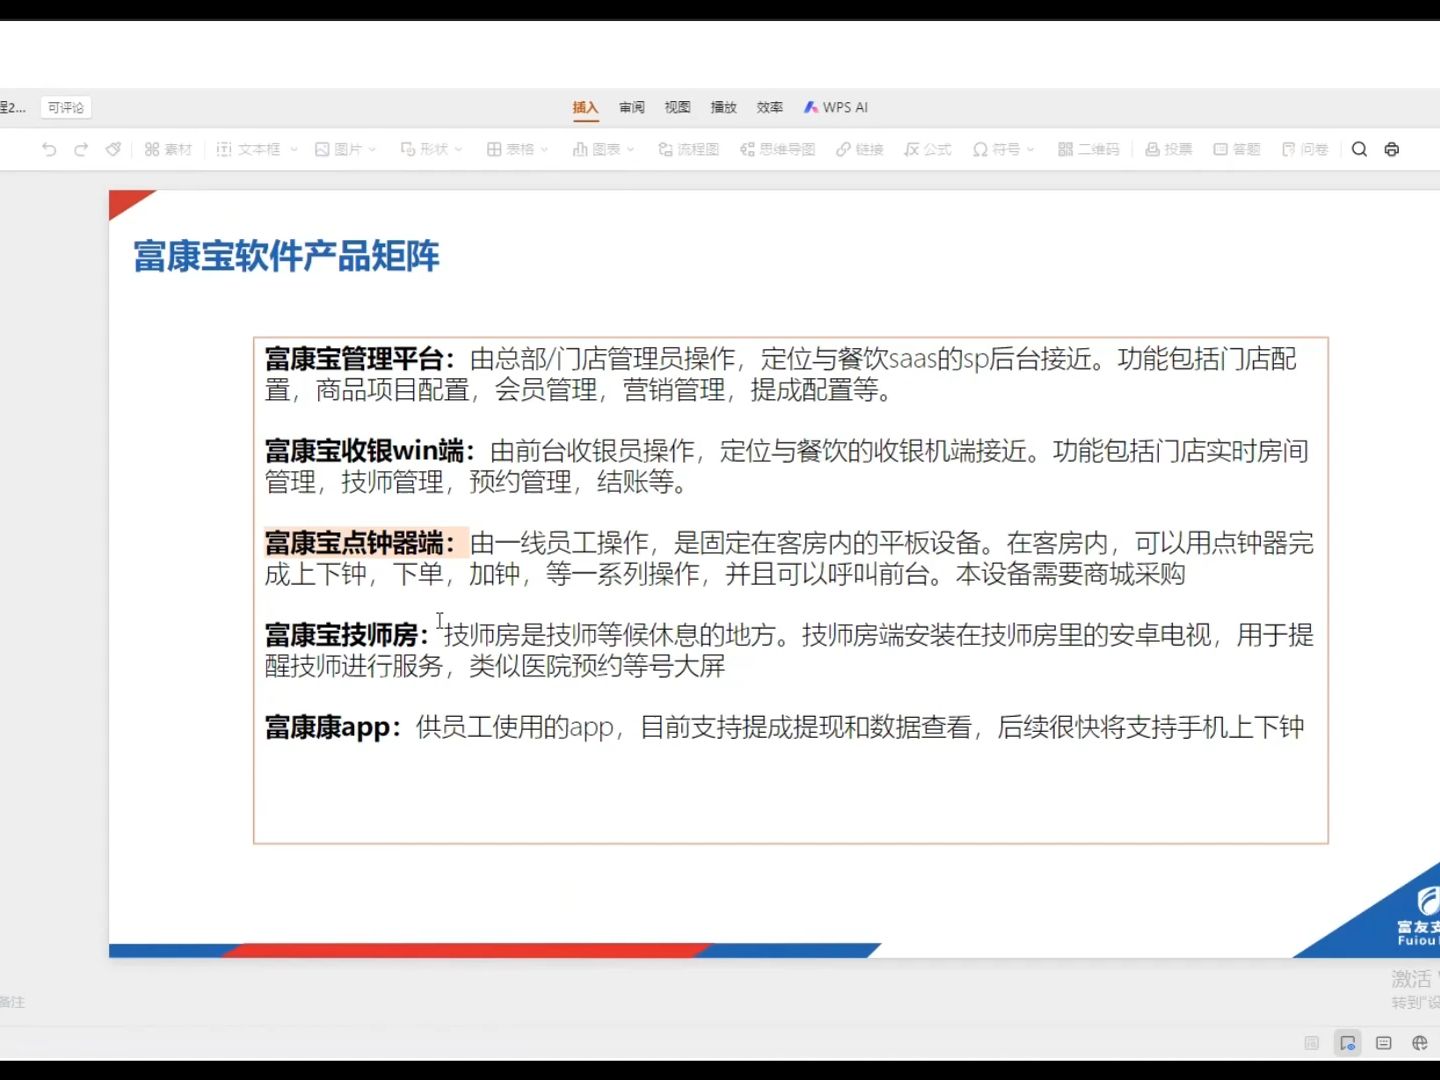This screenshot has height=1080, width=1440.
Task: Click the redo arrow icon
Action: pos(81,149)
